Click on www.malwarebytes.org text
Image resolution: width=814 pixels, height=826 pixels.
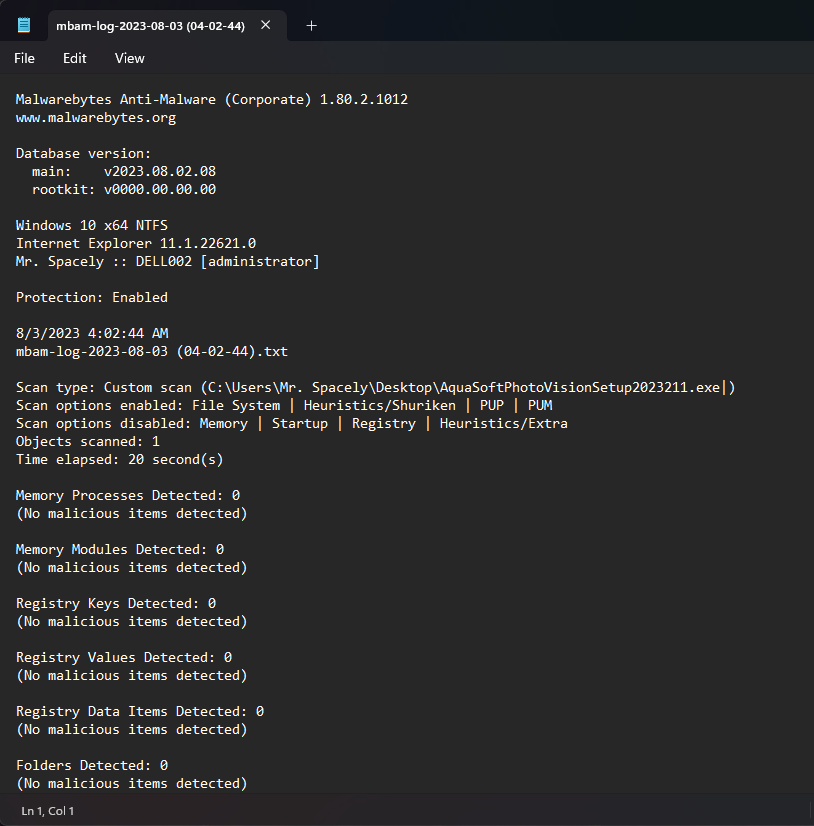(96, 117)
